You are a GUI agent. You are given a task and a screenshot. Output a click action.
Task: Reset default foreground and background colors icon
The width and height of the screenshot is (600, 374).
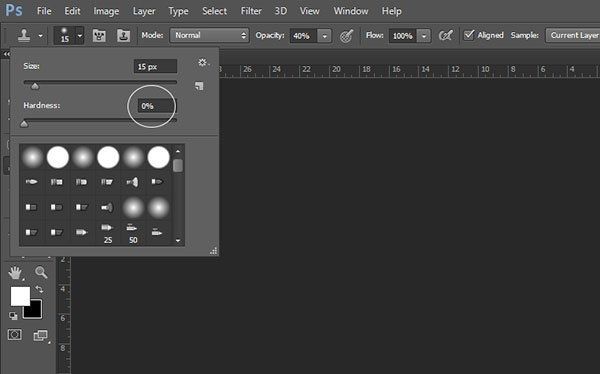13,316
